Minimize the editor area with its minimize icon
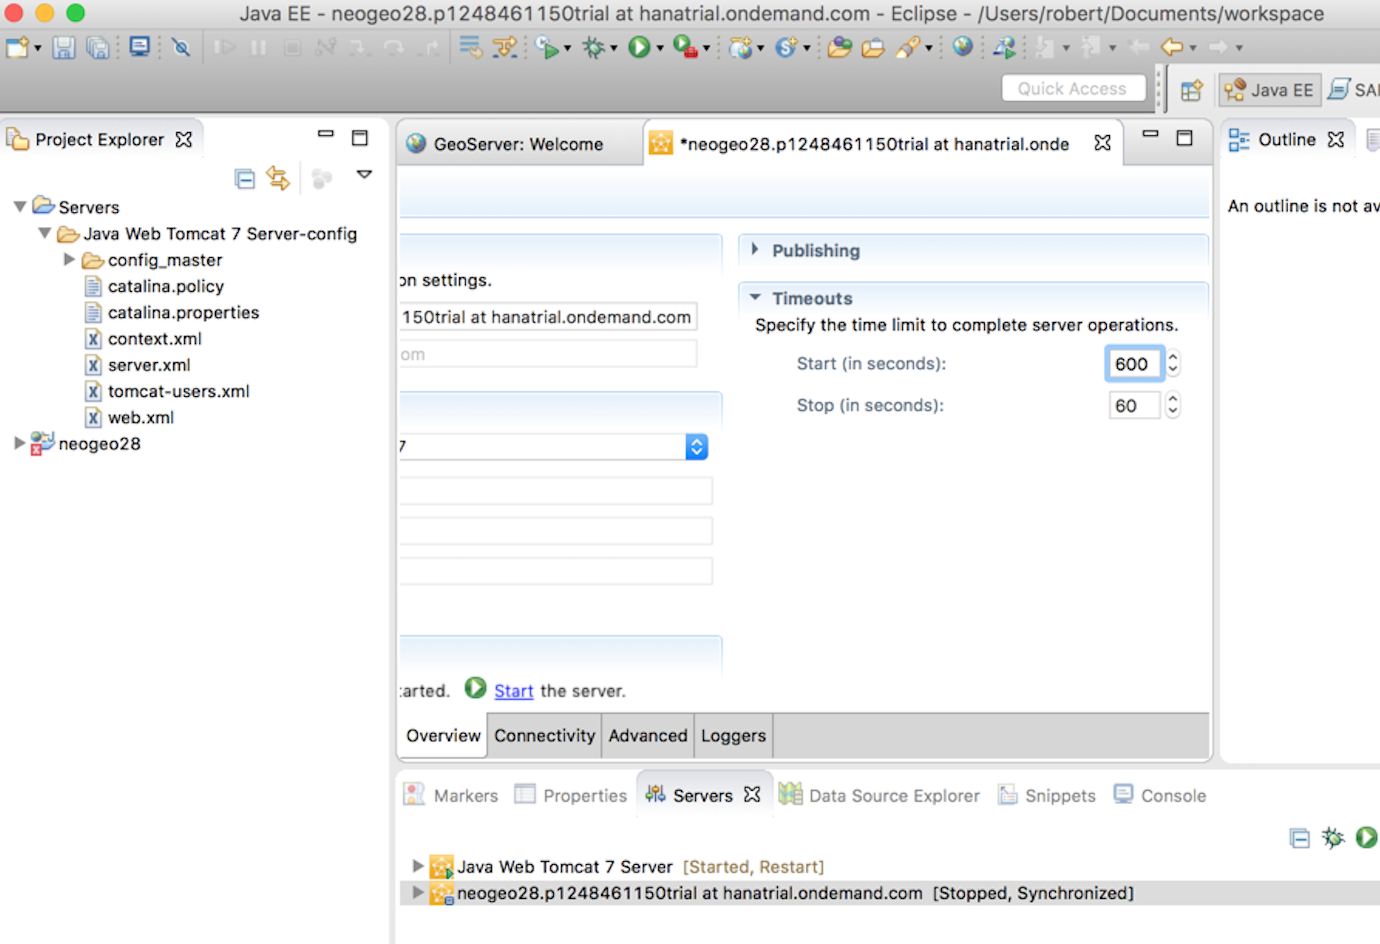1380x944 pixels. tap(1151, 134)
